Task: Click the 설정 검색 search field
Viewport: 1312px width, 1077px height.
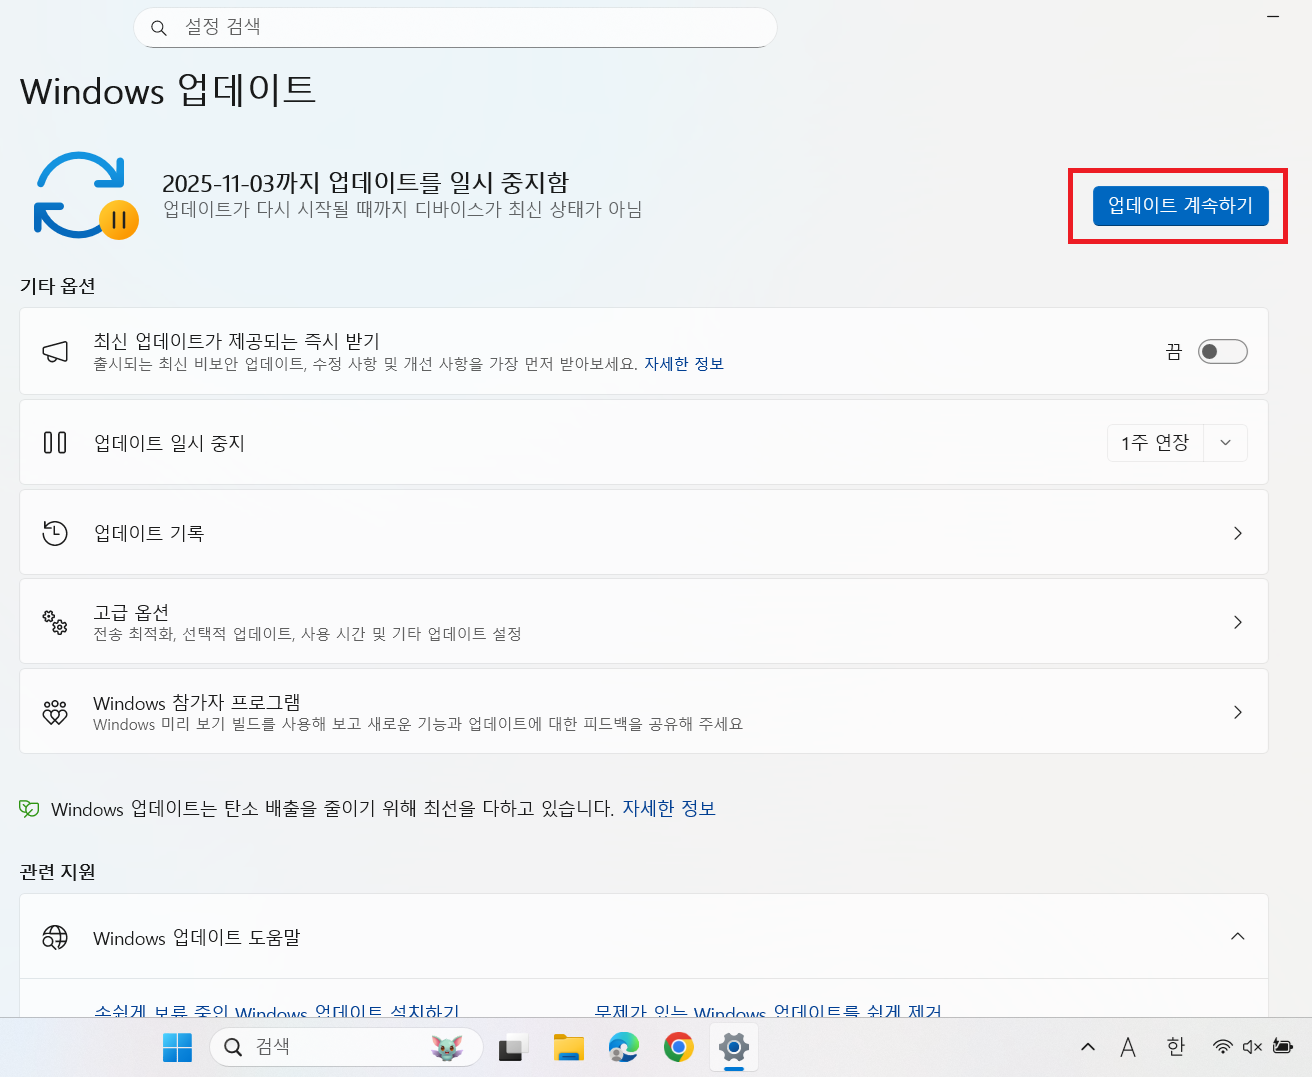Action: click(455, 28)
